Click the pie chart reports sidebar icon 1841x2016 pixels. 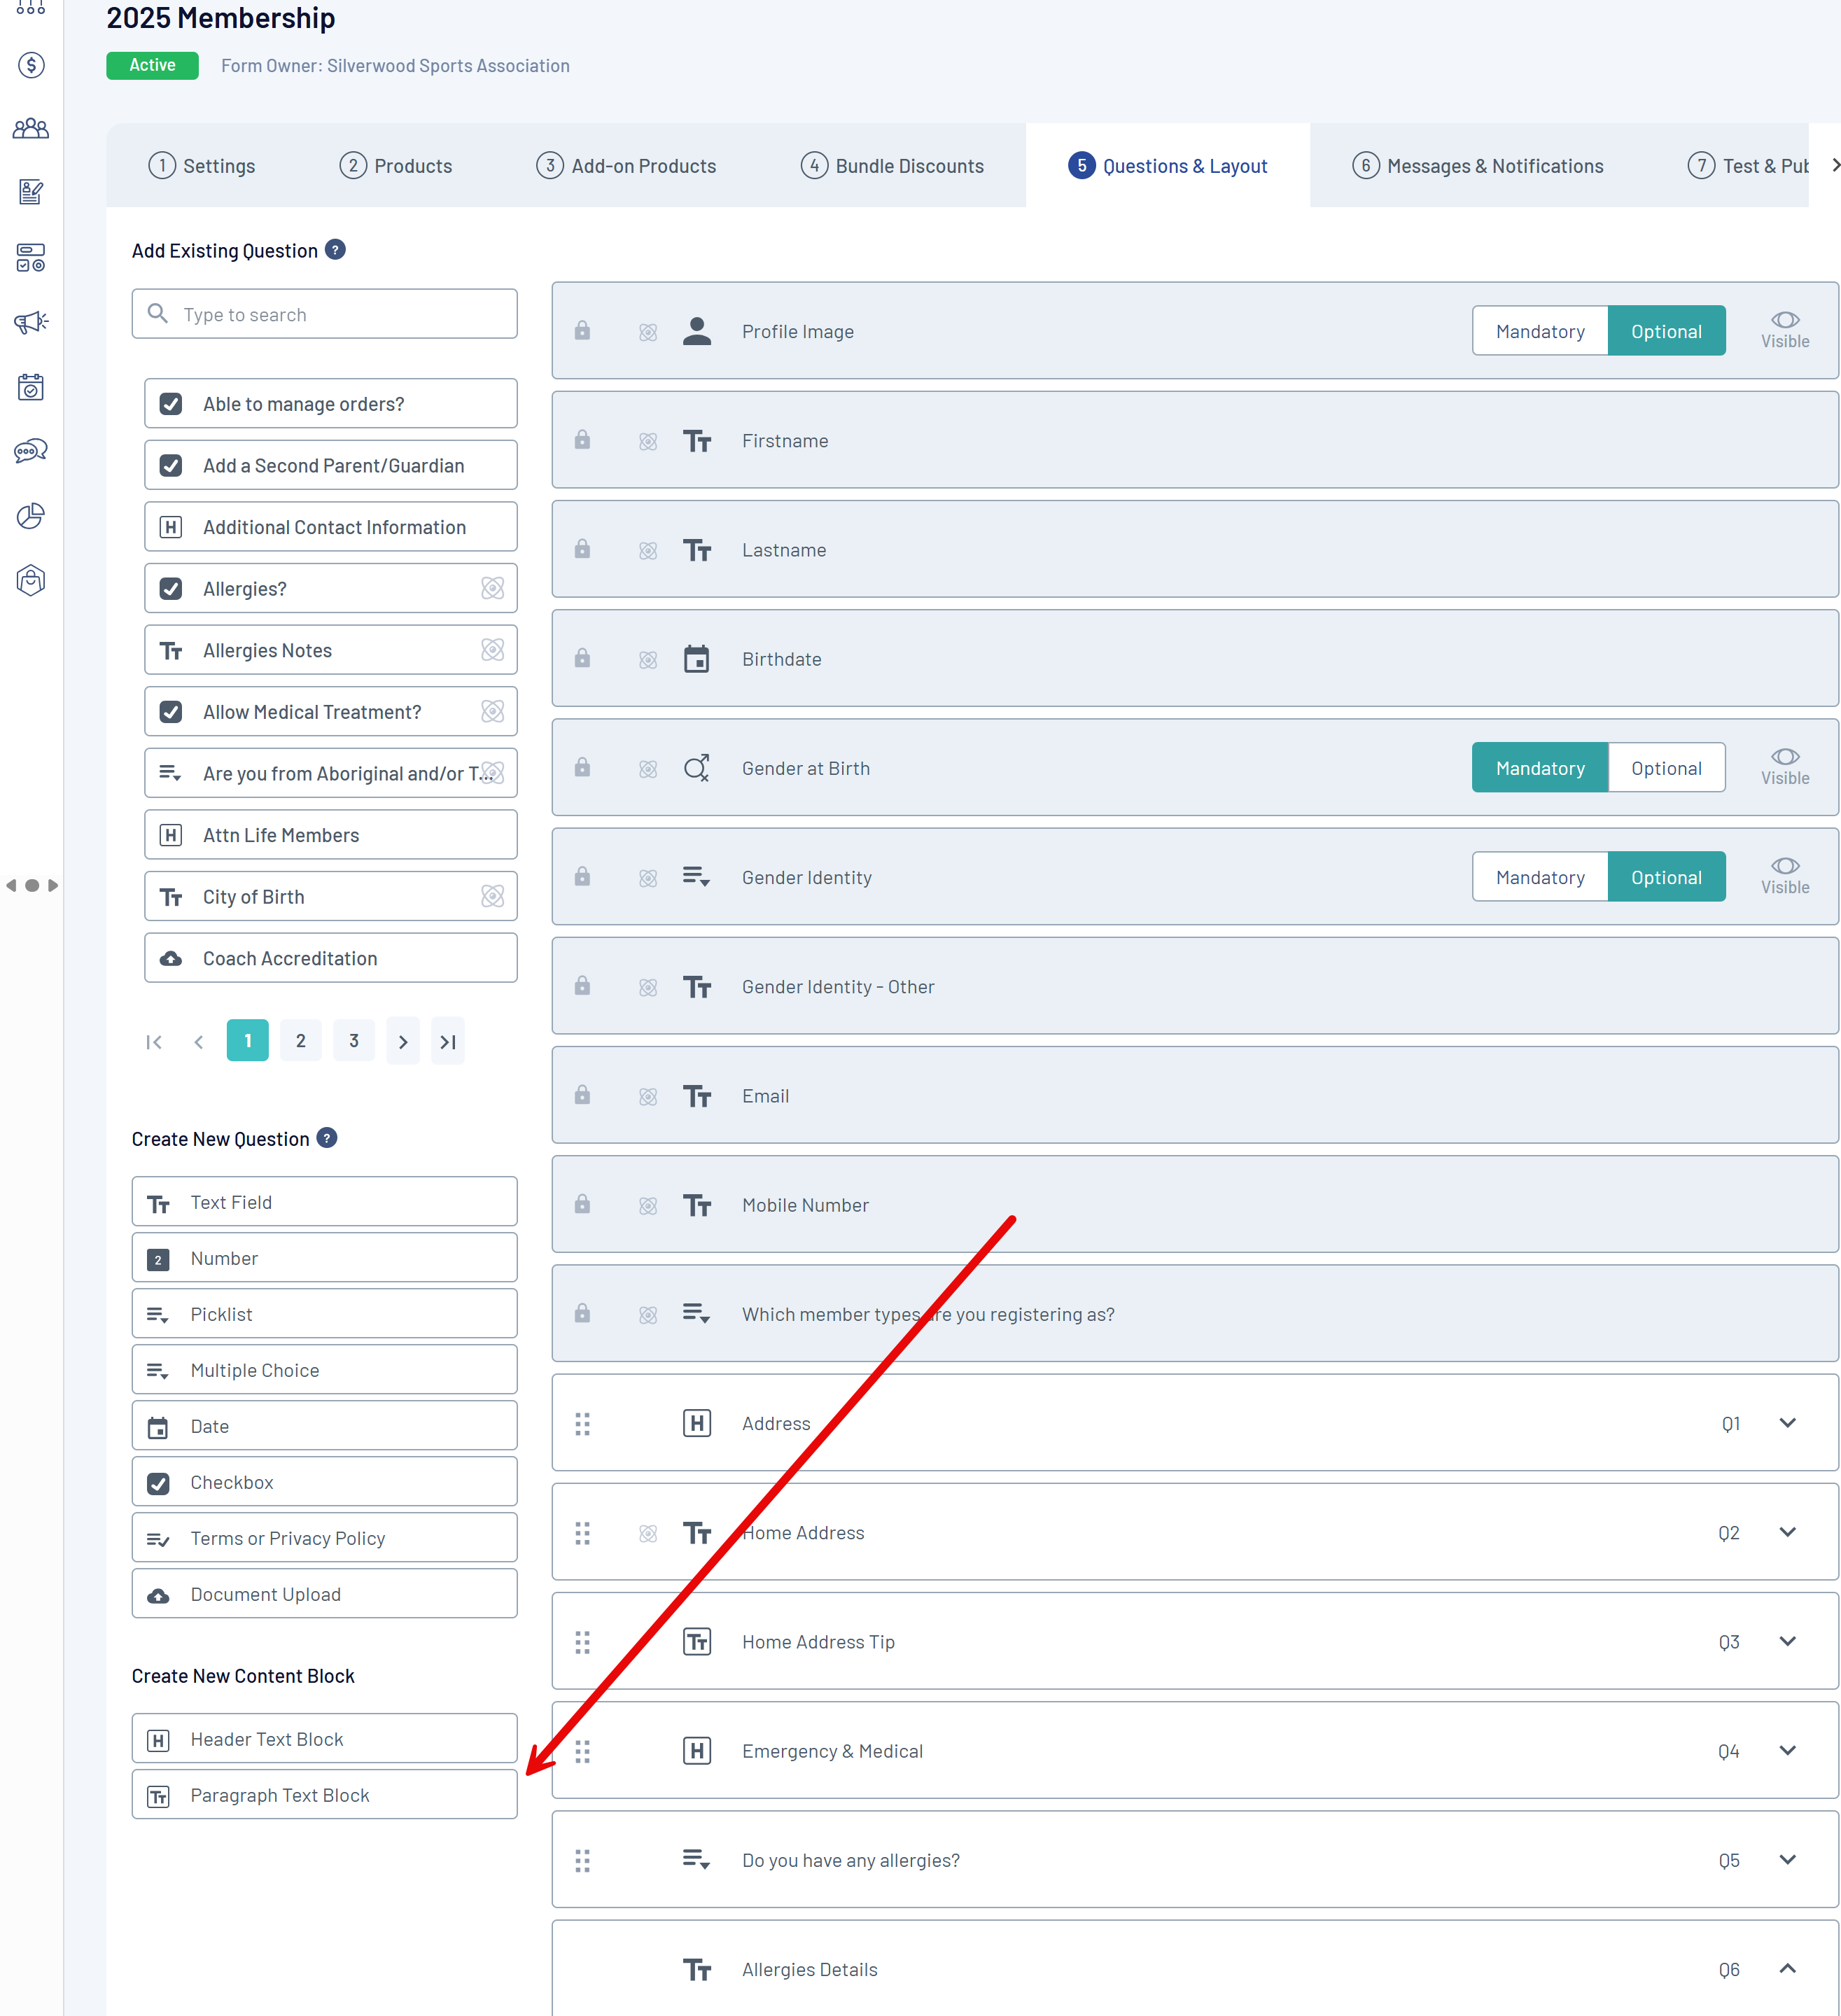[x=31, y=516]
